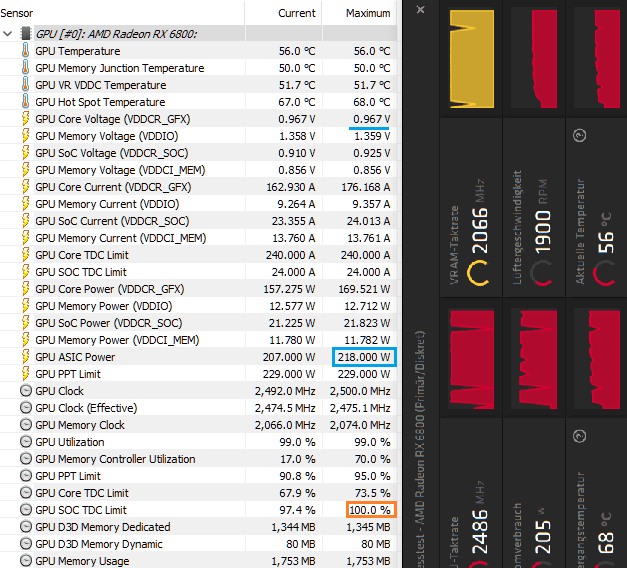Click the thermometer icon beside GPU VR VDDC Temperature
This screenshot has width=627, height=568.
25,85
